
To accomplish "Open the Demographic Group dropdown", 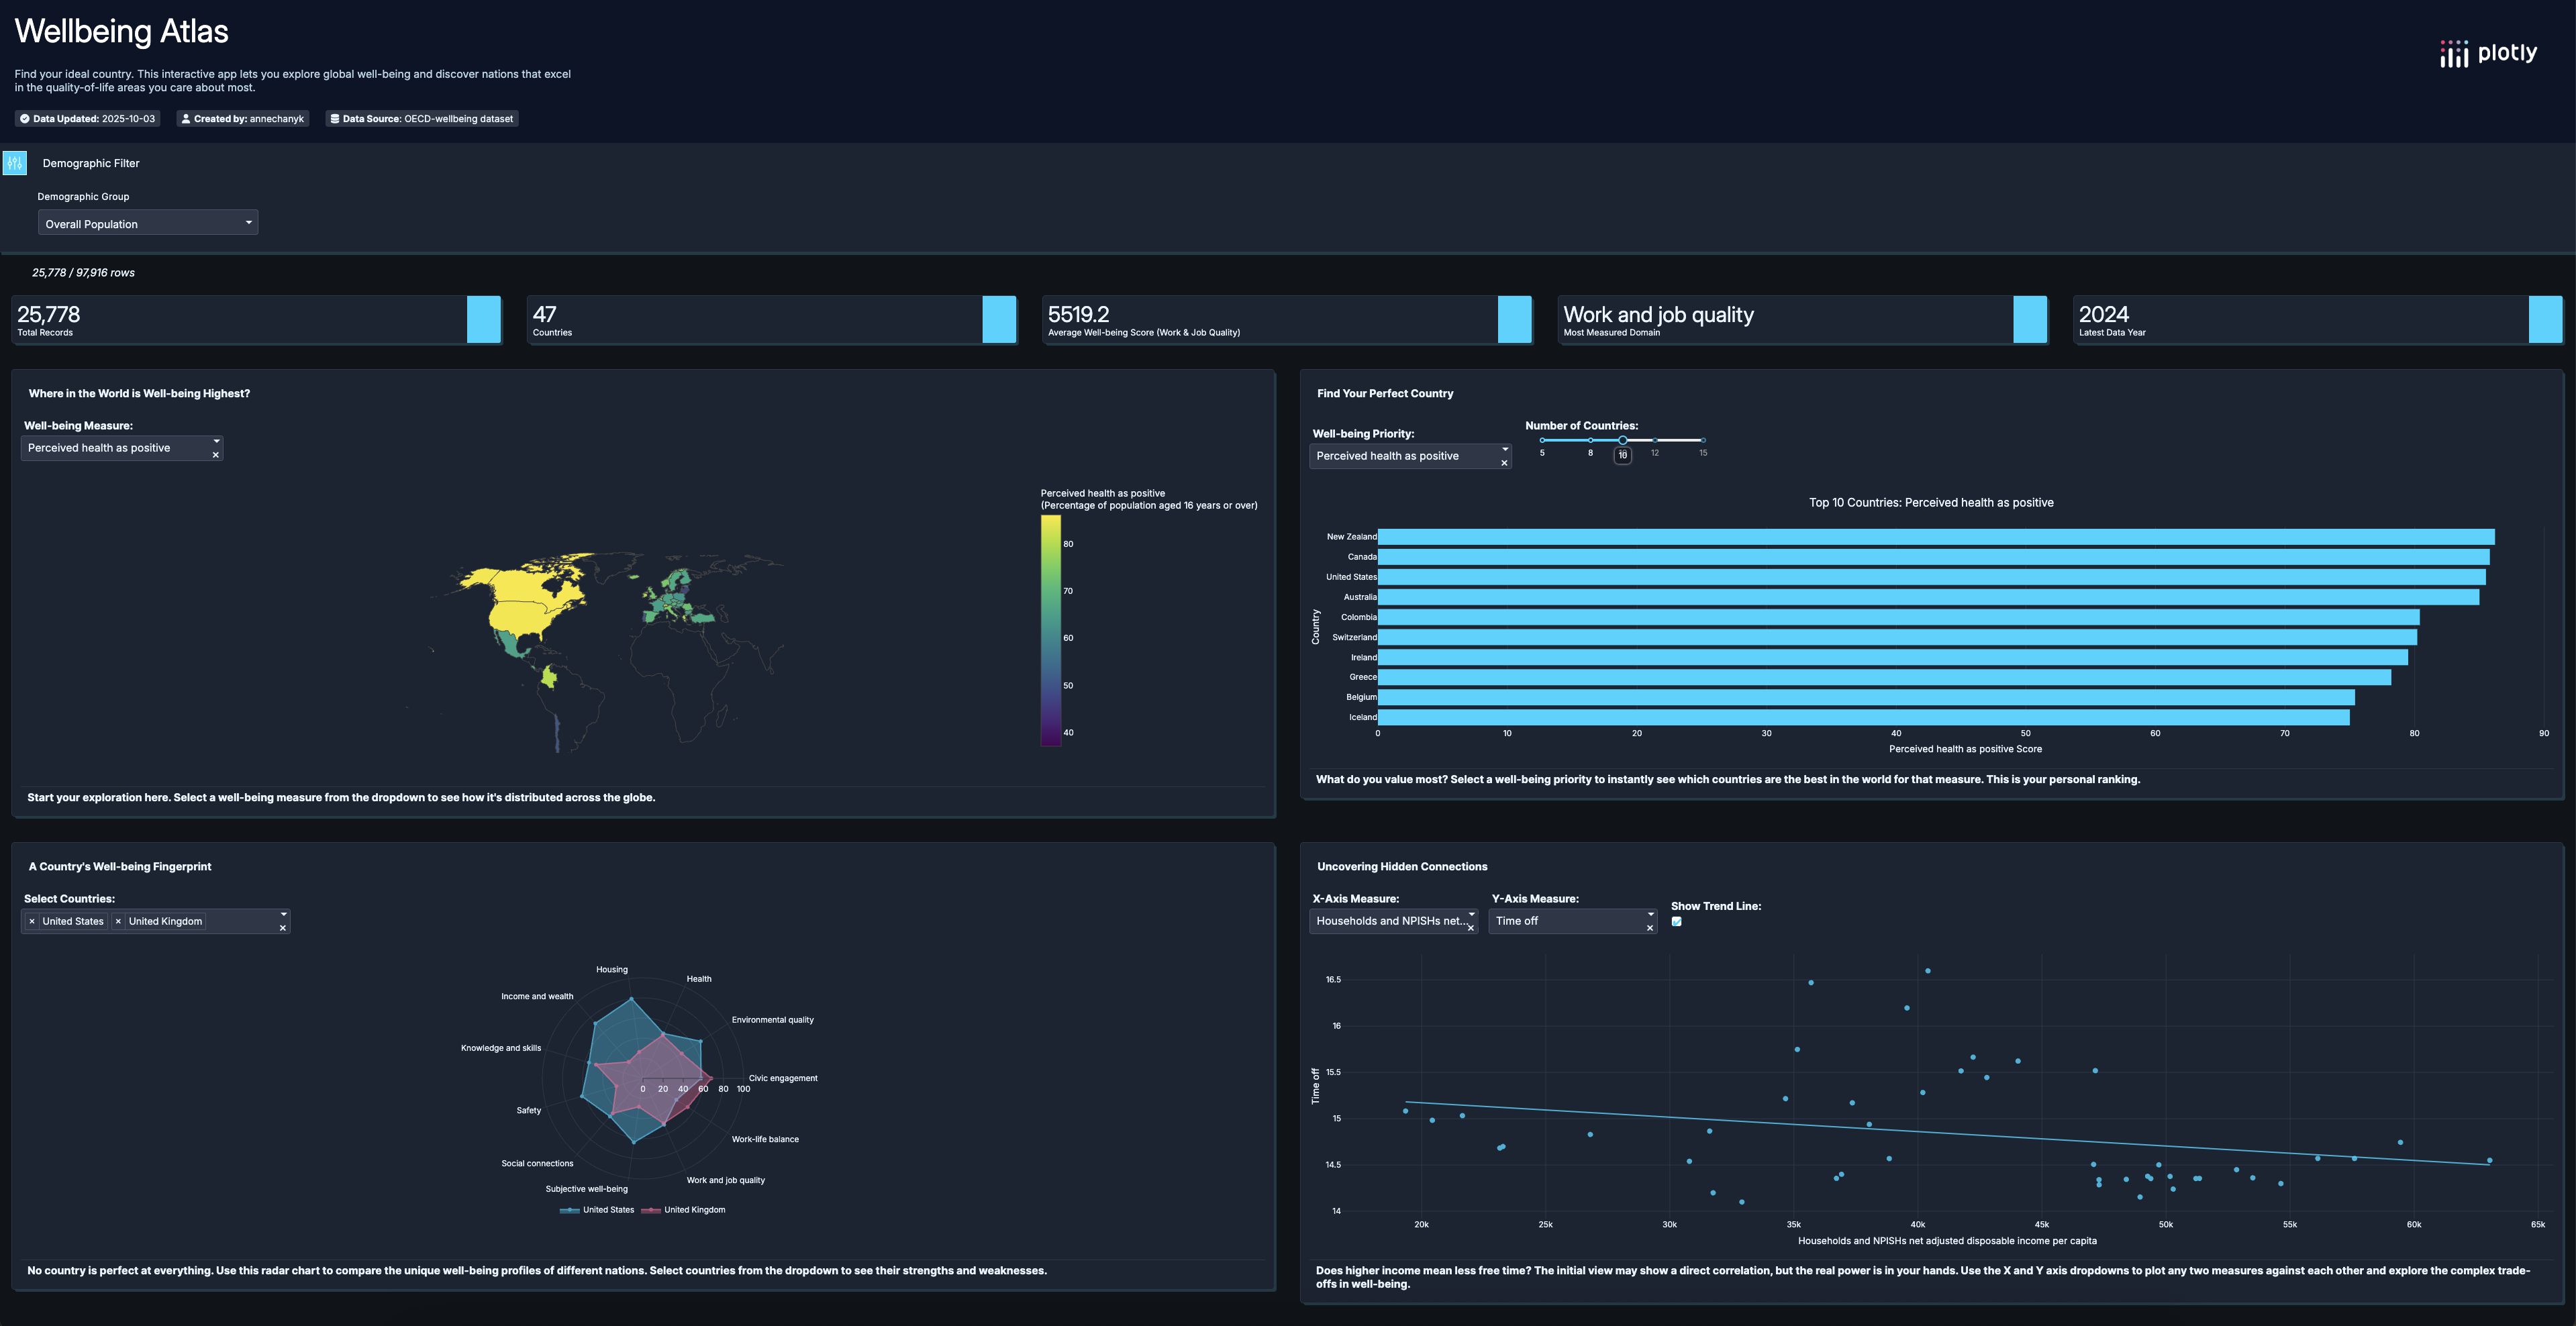I will point(148,223).
